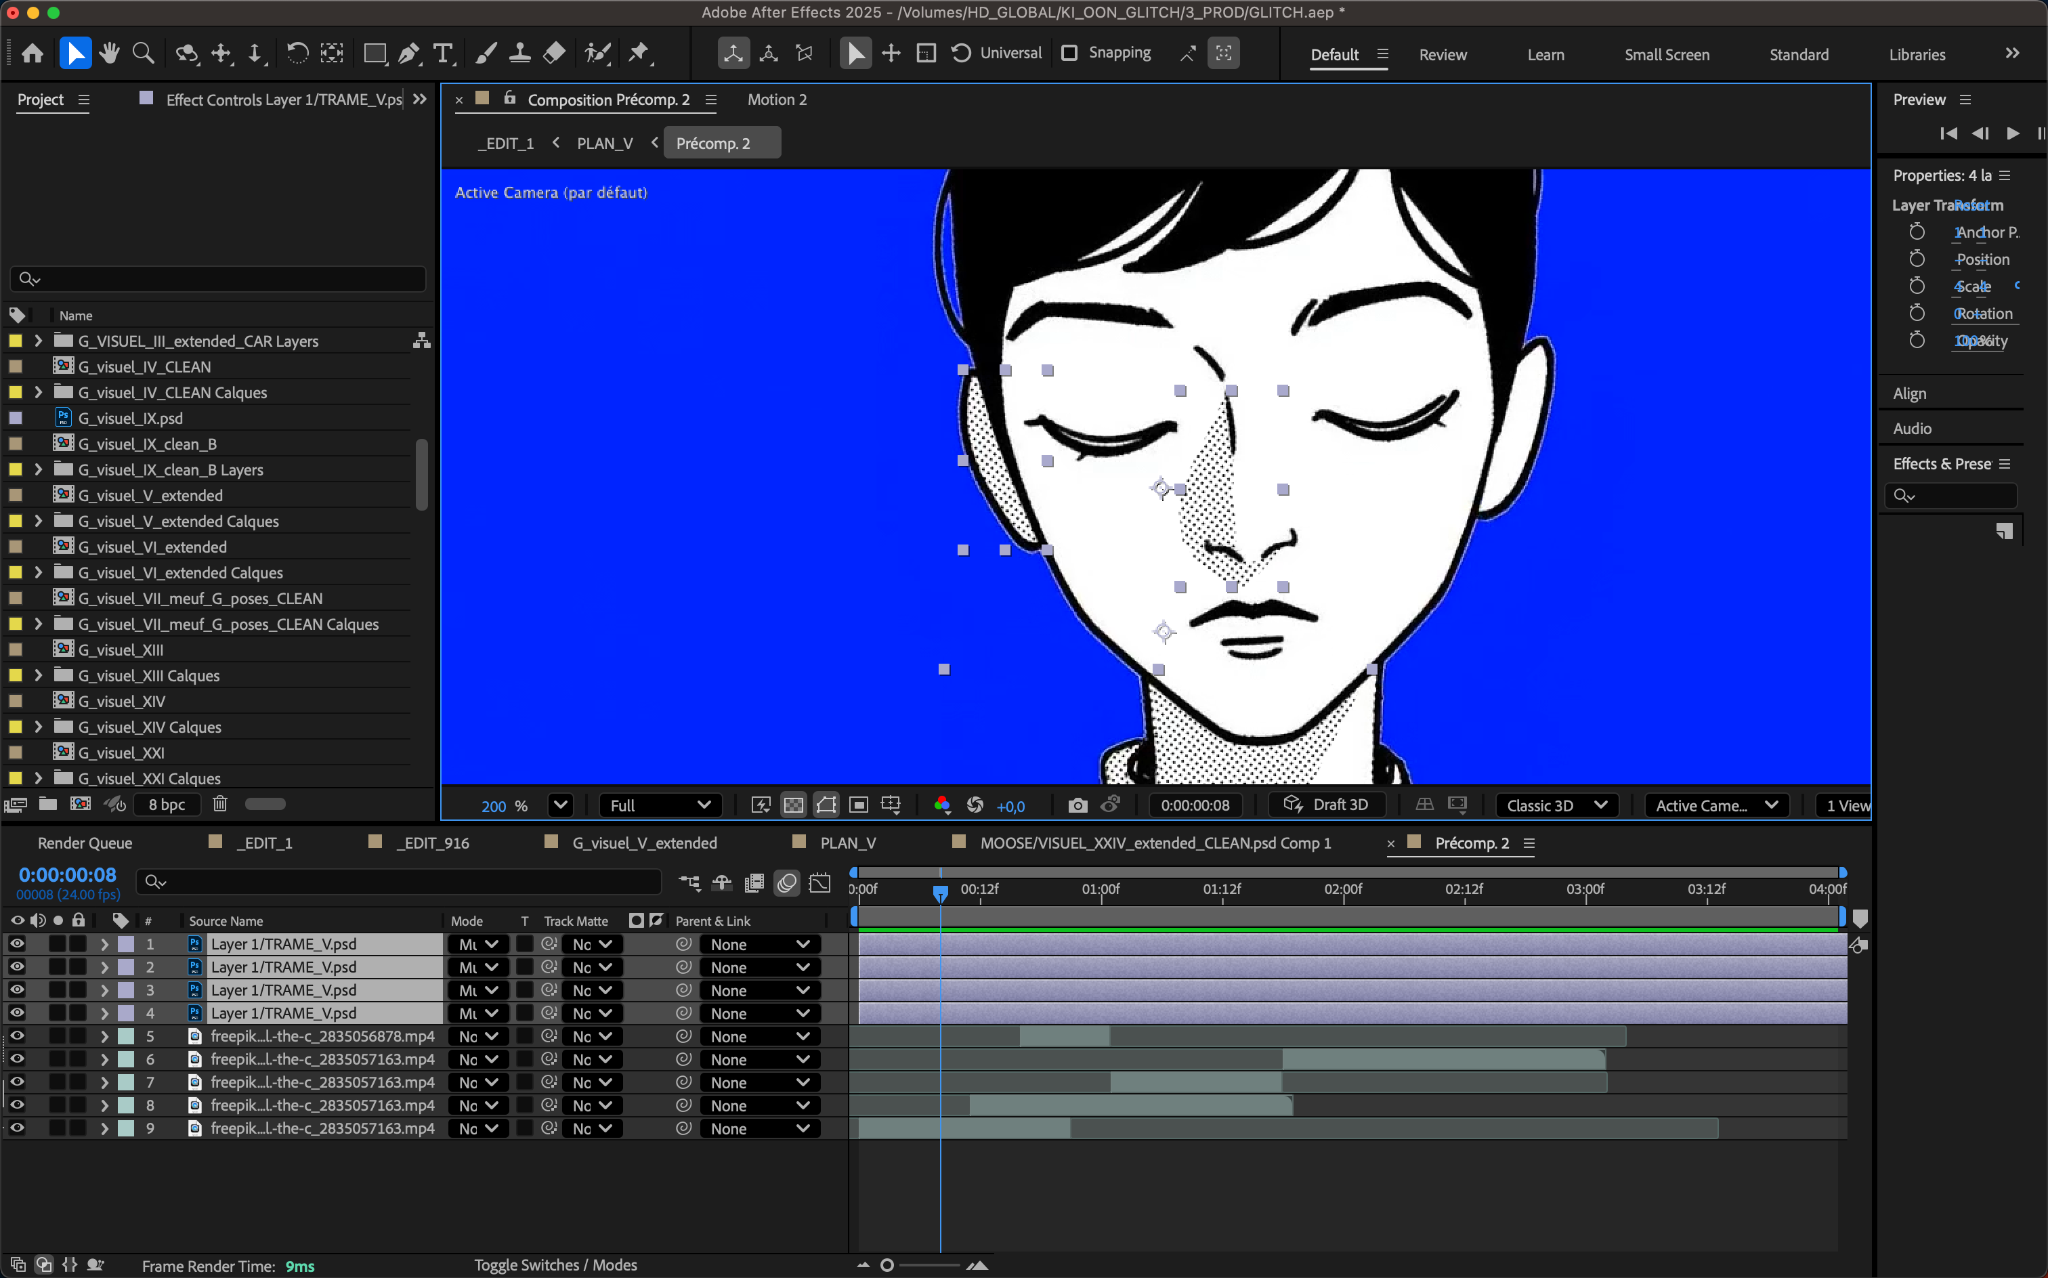Open the composition mini-flowchart in timeline
Viewport: 2048px width, 1278px height.
(x=690, y=882)
